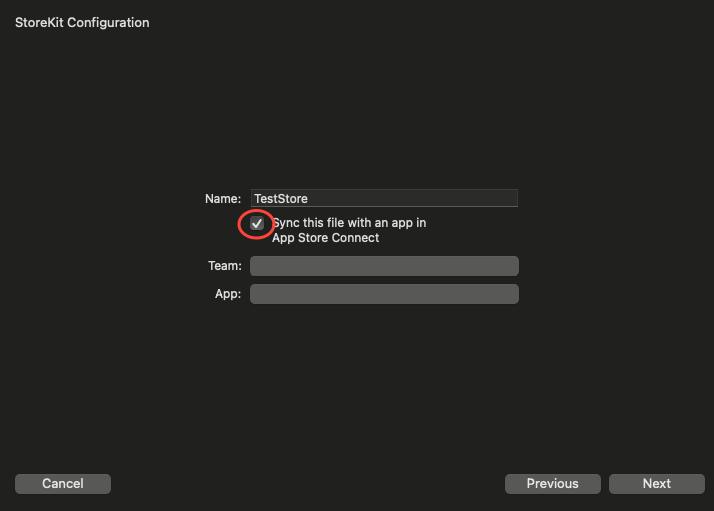The width and height of the screenshot is (714, 511).
Task: Choose a team from the Team combo box
Action: point(384,266)
